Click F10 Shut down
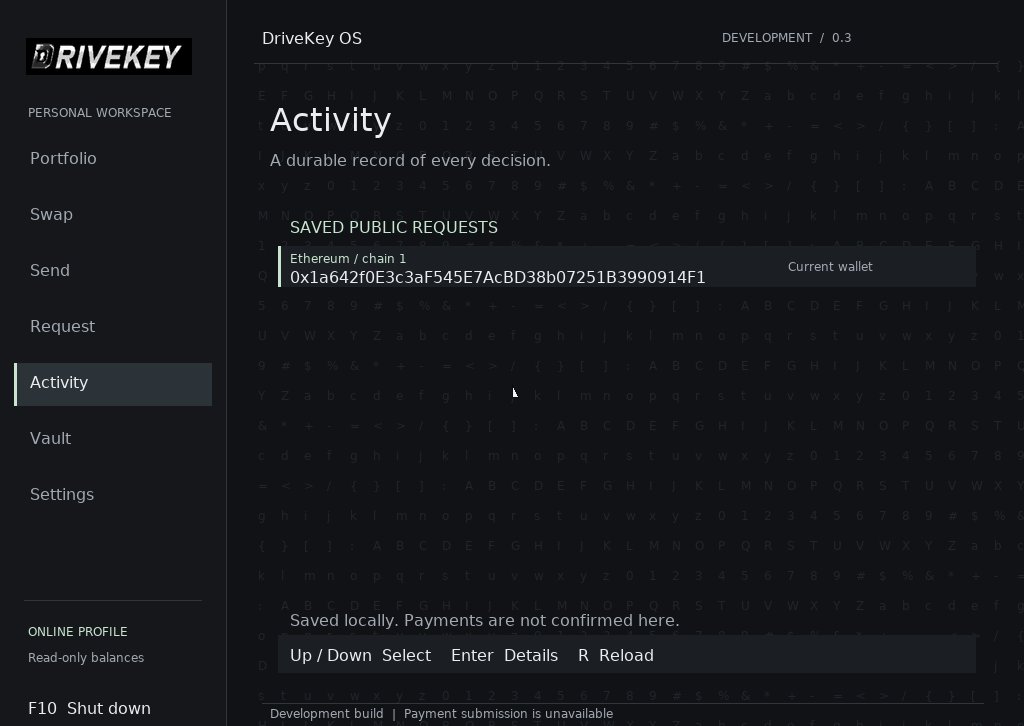 89,708
